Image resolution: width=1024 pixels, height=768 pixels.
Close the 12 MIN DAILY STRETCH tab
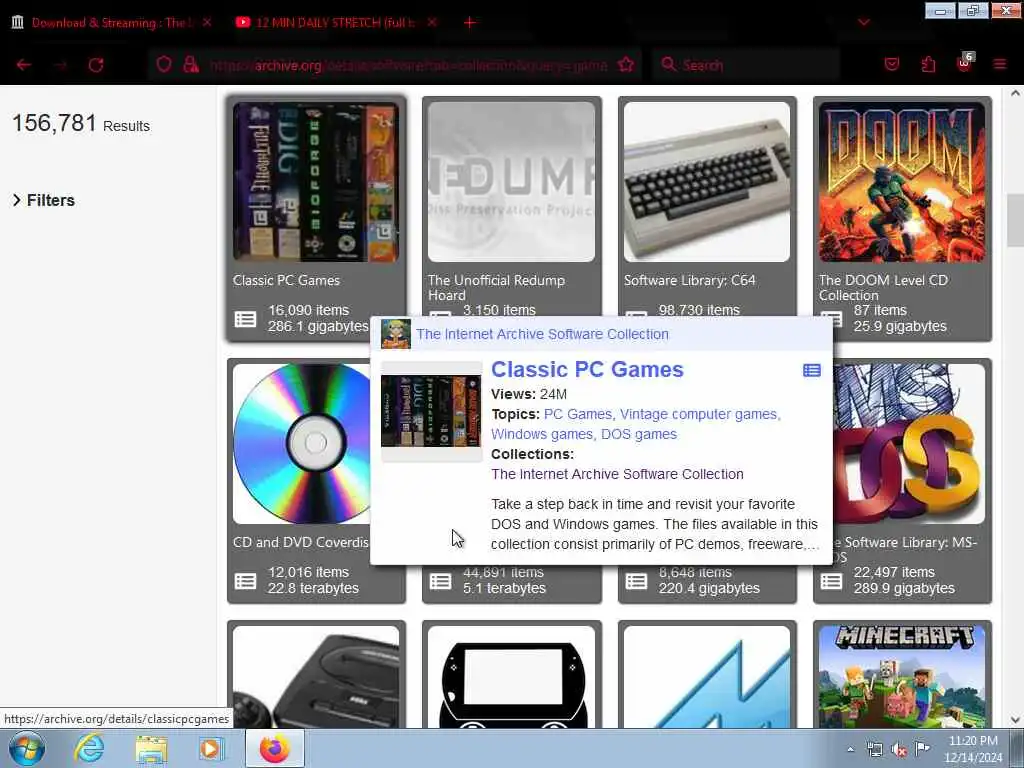pos(432,22)
